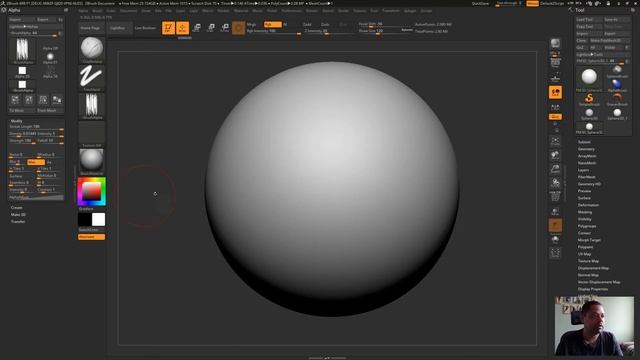Screen dimensions: 640x360
Task: Click the round orange-brown icon beside Mrgb
Action: [x=238, y=28]
